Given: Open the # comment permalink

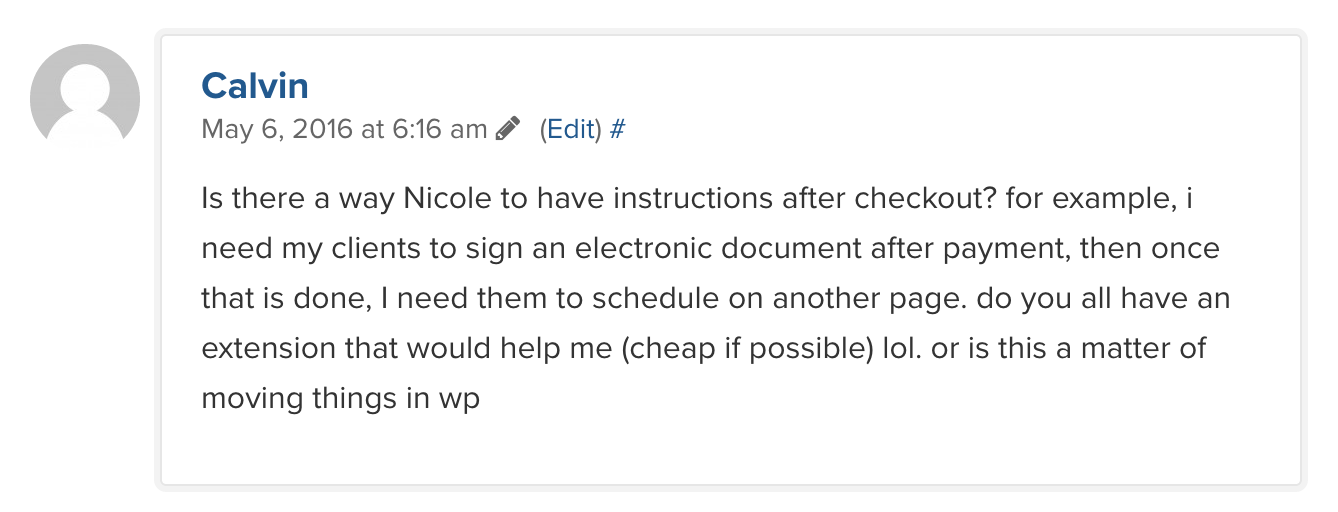Looking at the screenshot, I should click(x=617, y=129).
